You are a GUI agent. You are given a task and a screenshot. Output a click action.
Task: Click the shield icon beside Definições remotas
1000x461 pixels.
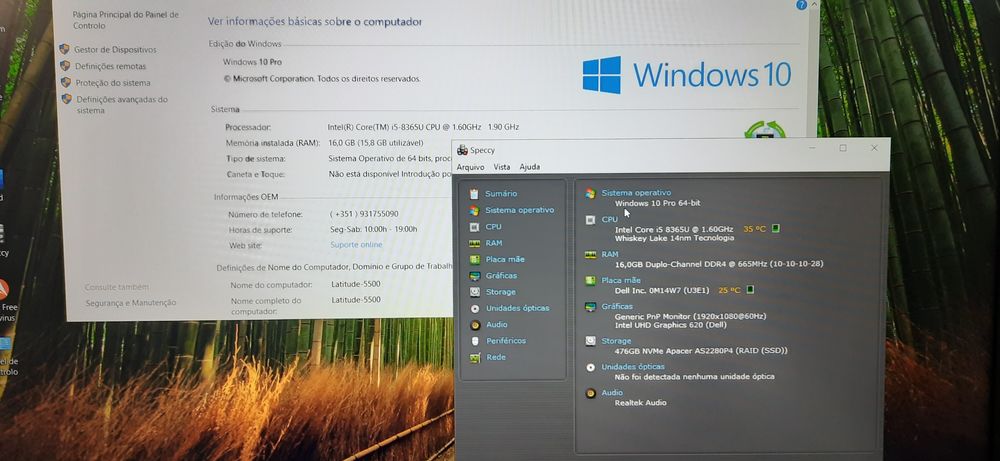64,66
